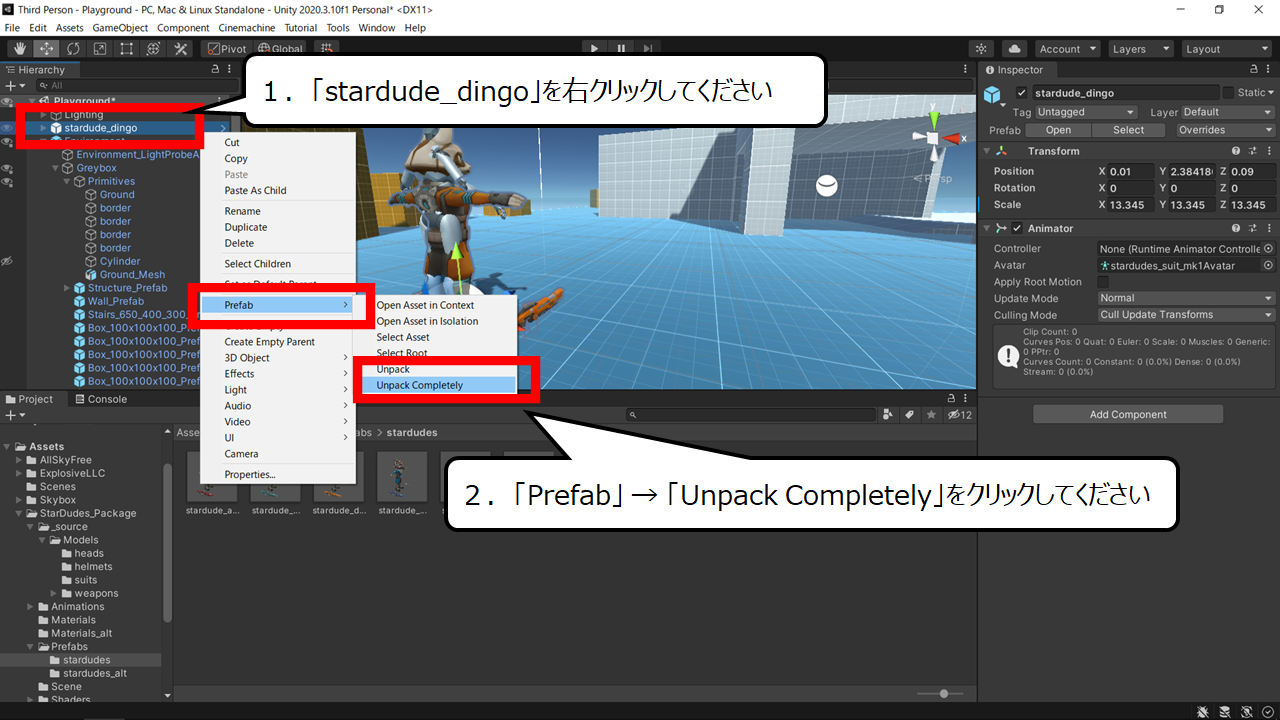The height and width of the screenshot is (720, 1280).
Task: Collapse the Transform component foldout
Action: (988, 151)
